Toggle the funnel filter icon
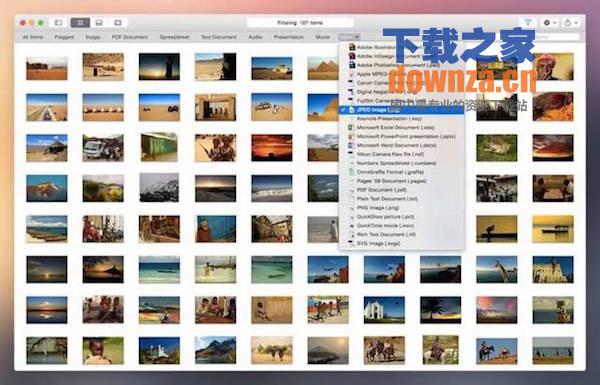Screen dimensions: 600x385 click(x=528, y=23)
